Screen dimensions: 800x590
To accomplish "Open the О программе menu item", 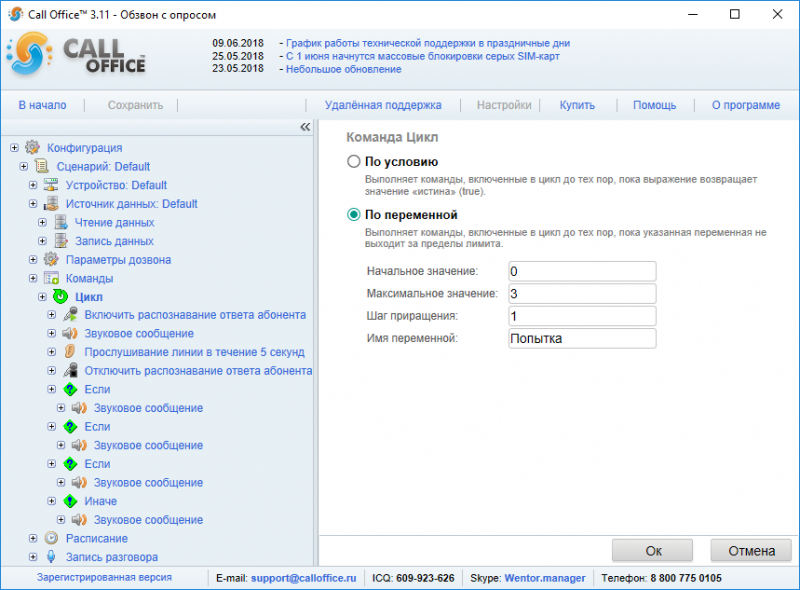I will coord(746,105).
